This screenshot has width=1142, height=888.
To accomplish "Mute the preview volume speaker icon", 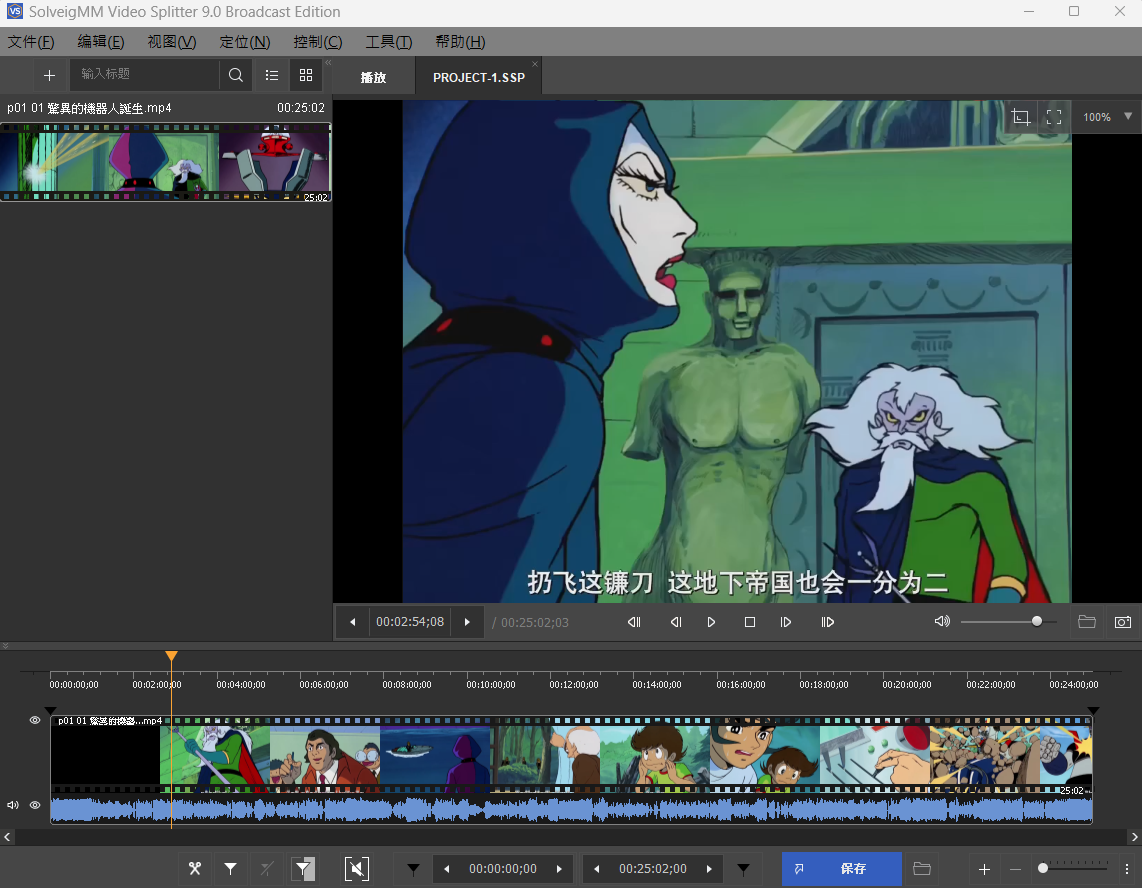I will (942, 621).
